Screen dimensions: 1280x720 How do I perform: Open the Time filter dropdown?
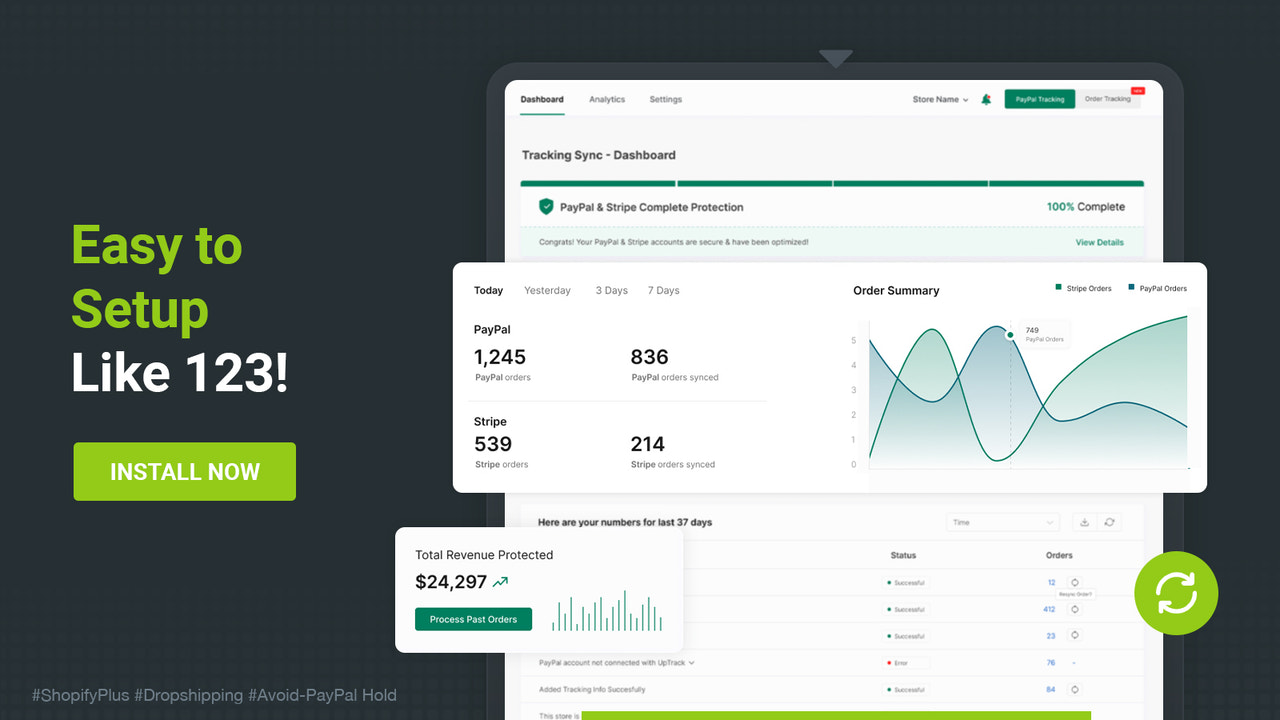point(1003,522)
